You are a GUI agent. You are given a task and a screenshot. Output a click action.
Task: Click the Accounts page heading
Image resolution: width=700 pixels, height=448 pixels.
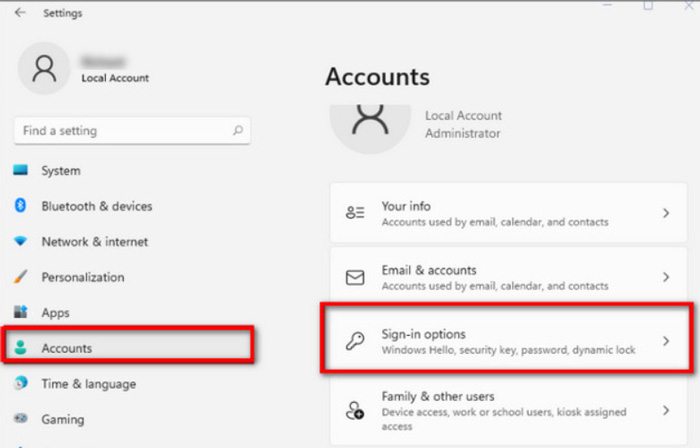(378, 77)
